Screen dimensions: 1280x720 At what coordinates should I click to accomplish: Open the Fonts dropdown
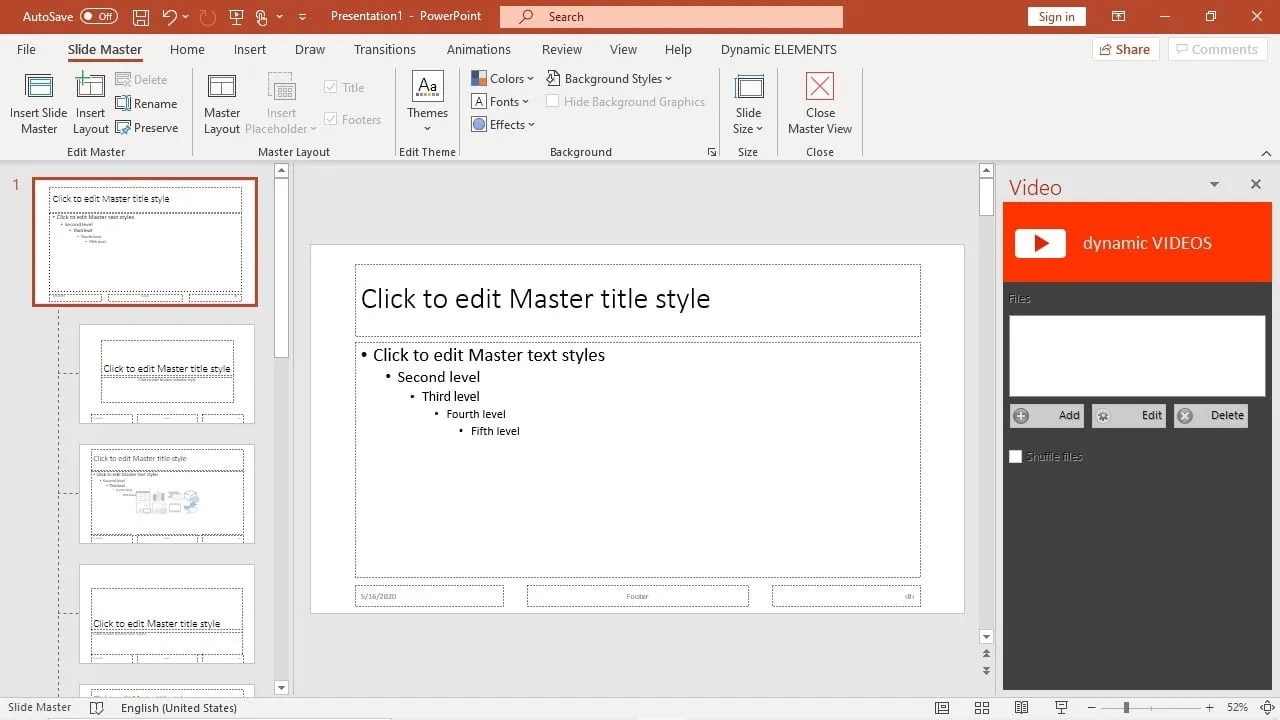tap(500, 101)
